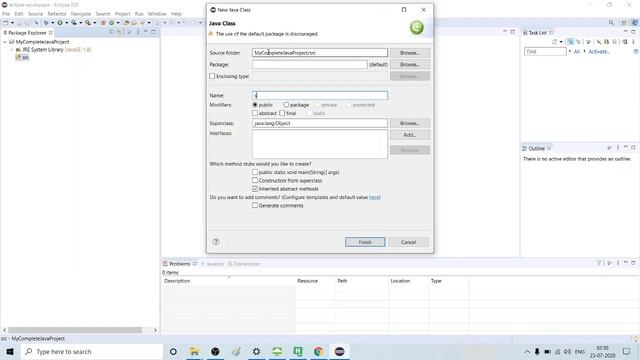
Task: Select the public modifier radio button
Action: [255, 105]
